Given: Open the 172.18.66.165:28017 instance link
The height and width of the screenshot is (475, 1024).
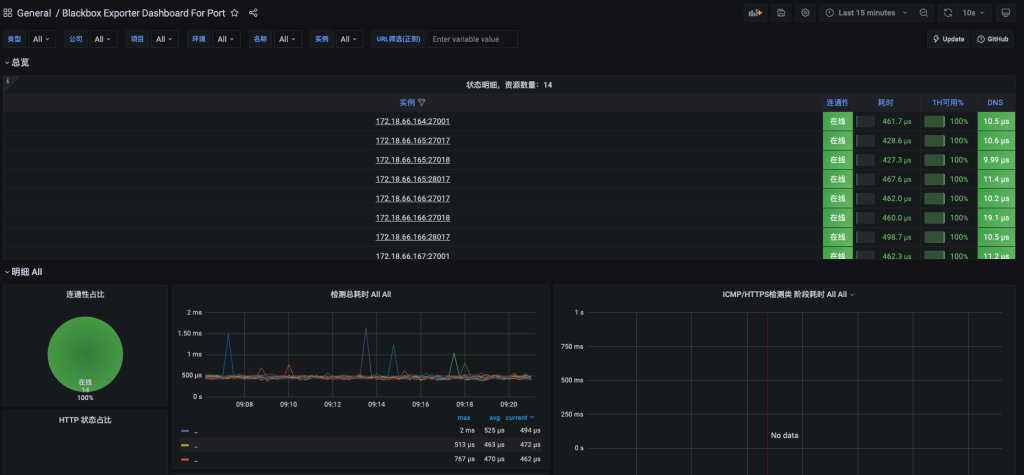Looking at the screenshot, I should point(413,179).
